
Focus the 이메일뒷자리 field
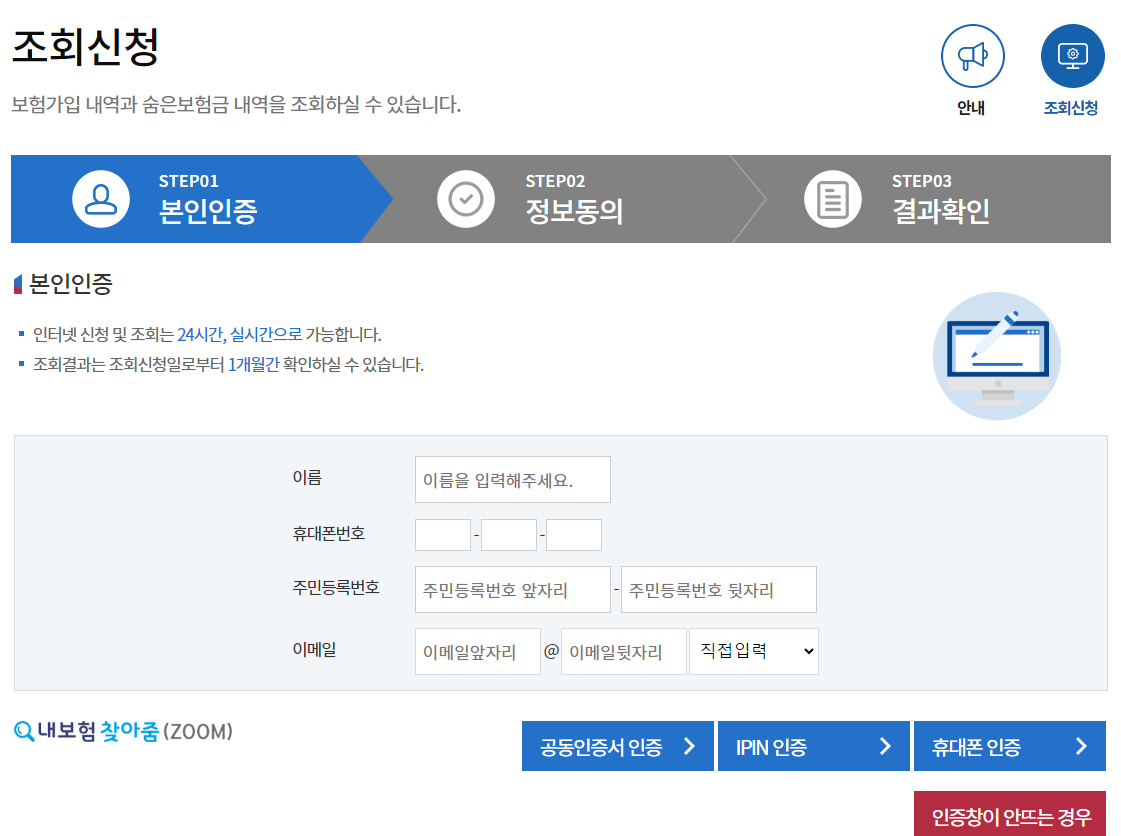click(623, 651)
